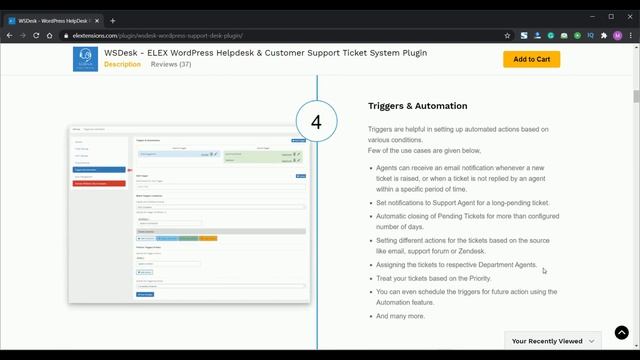Click the WSDesk plugin title text
Viewport: 640px width, 360px height.
[x=265, y=53]
